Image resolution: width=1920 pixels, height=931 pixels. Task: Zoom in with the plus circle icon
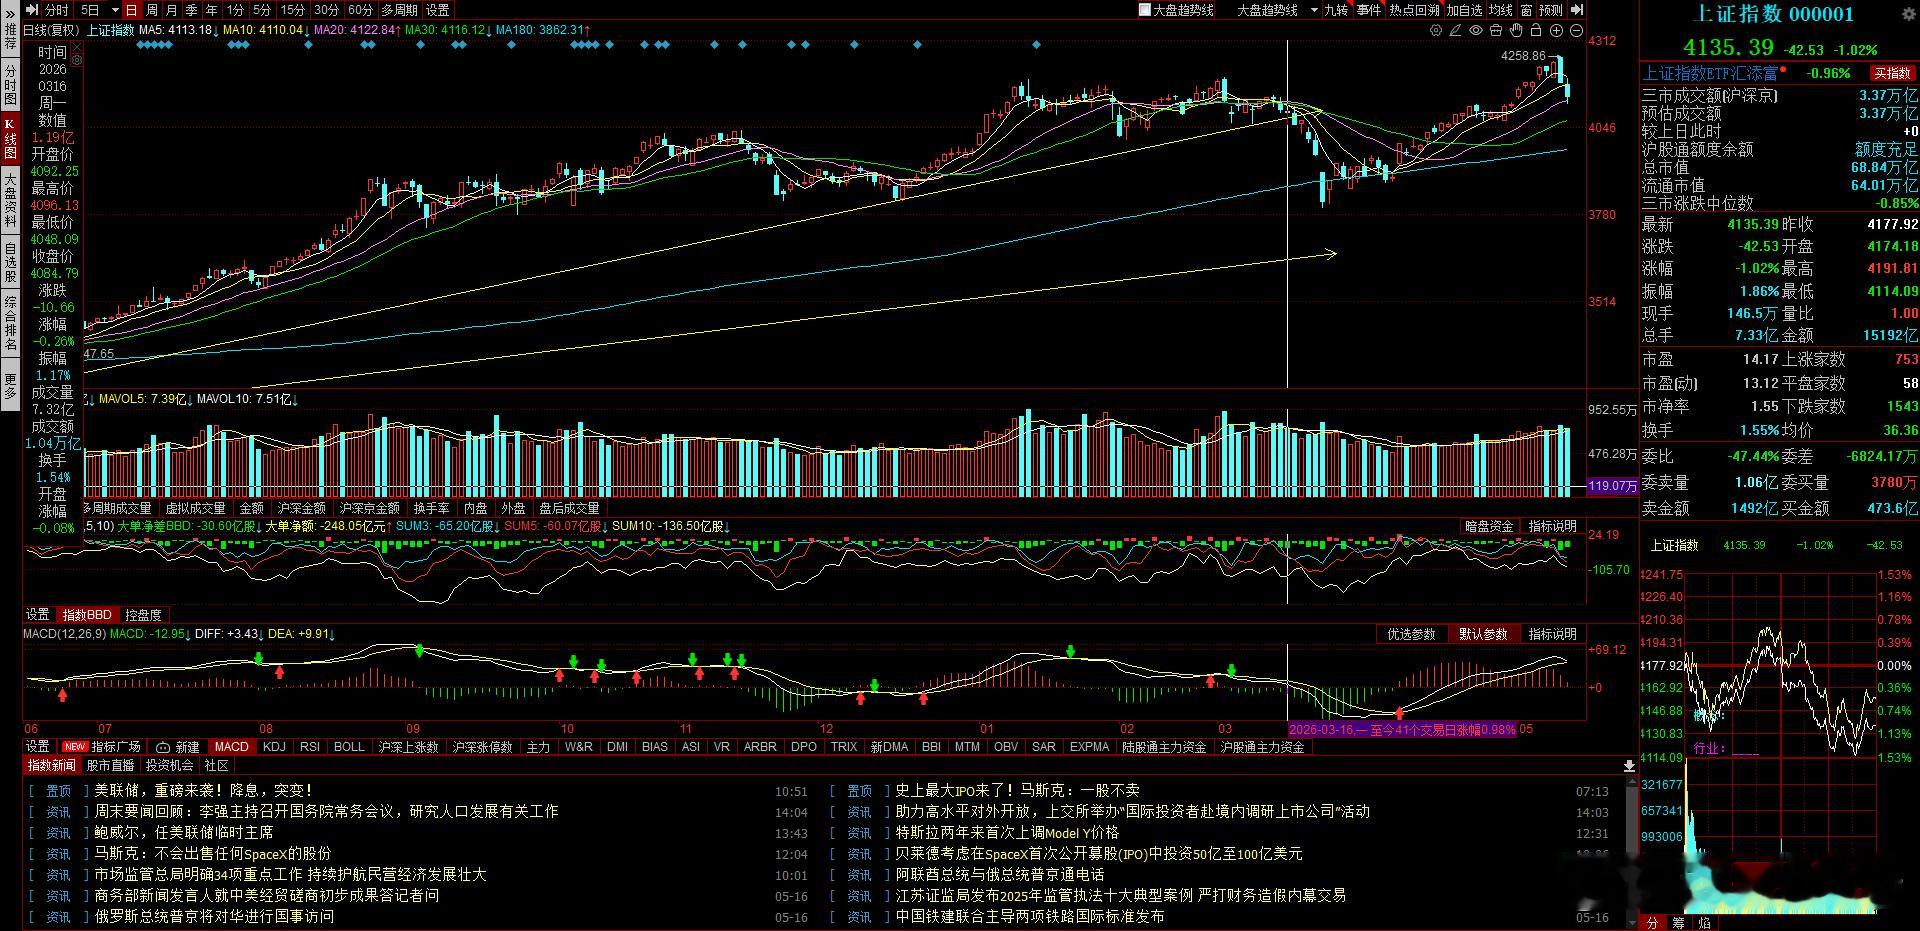[x=1556, y=30]
